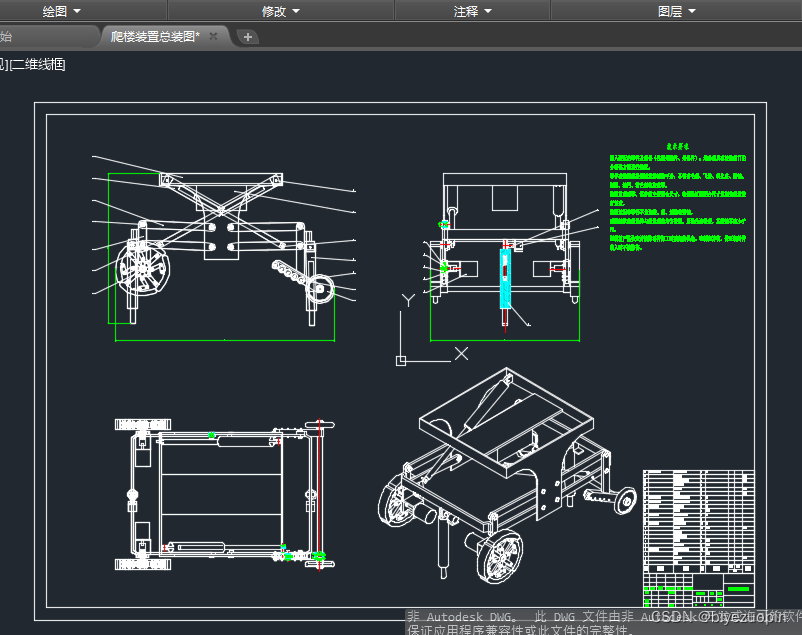Open a new drawing tab with plus button

(x=248, y=37)
